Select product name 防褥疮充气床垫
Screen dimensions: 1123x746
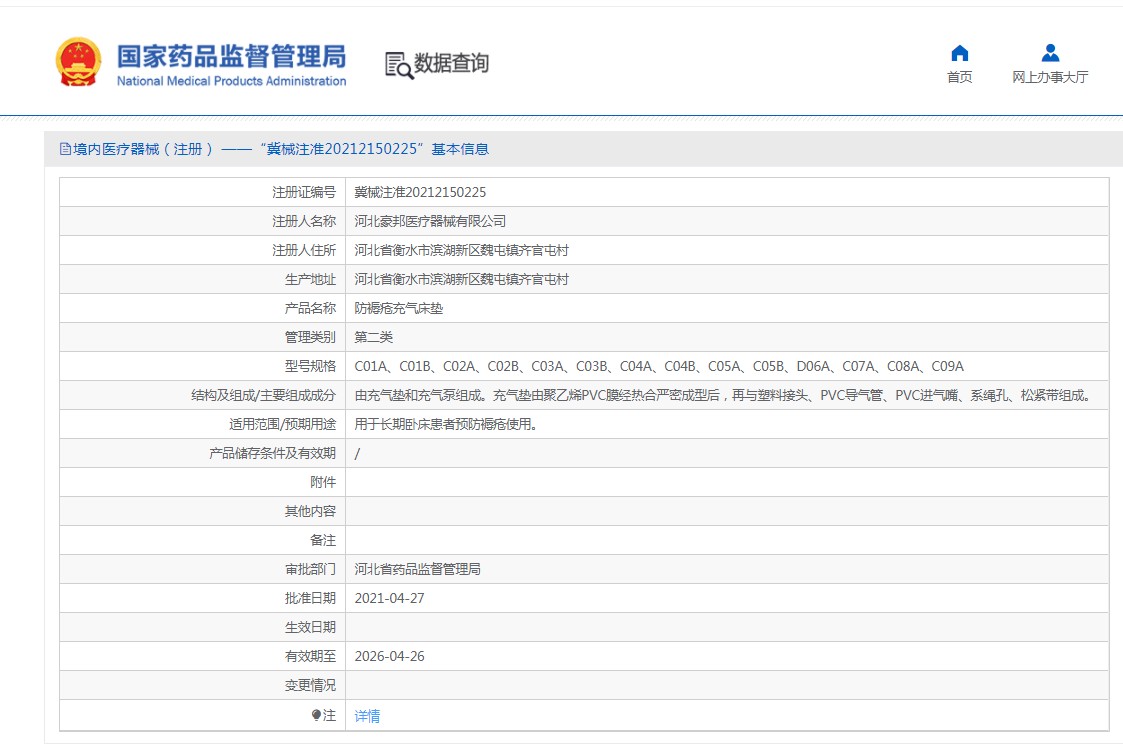(x=399, y=309)
